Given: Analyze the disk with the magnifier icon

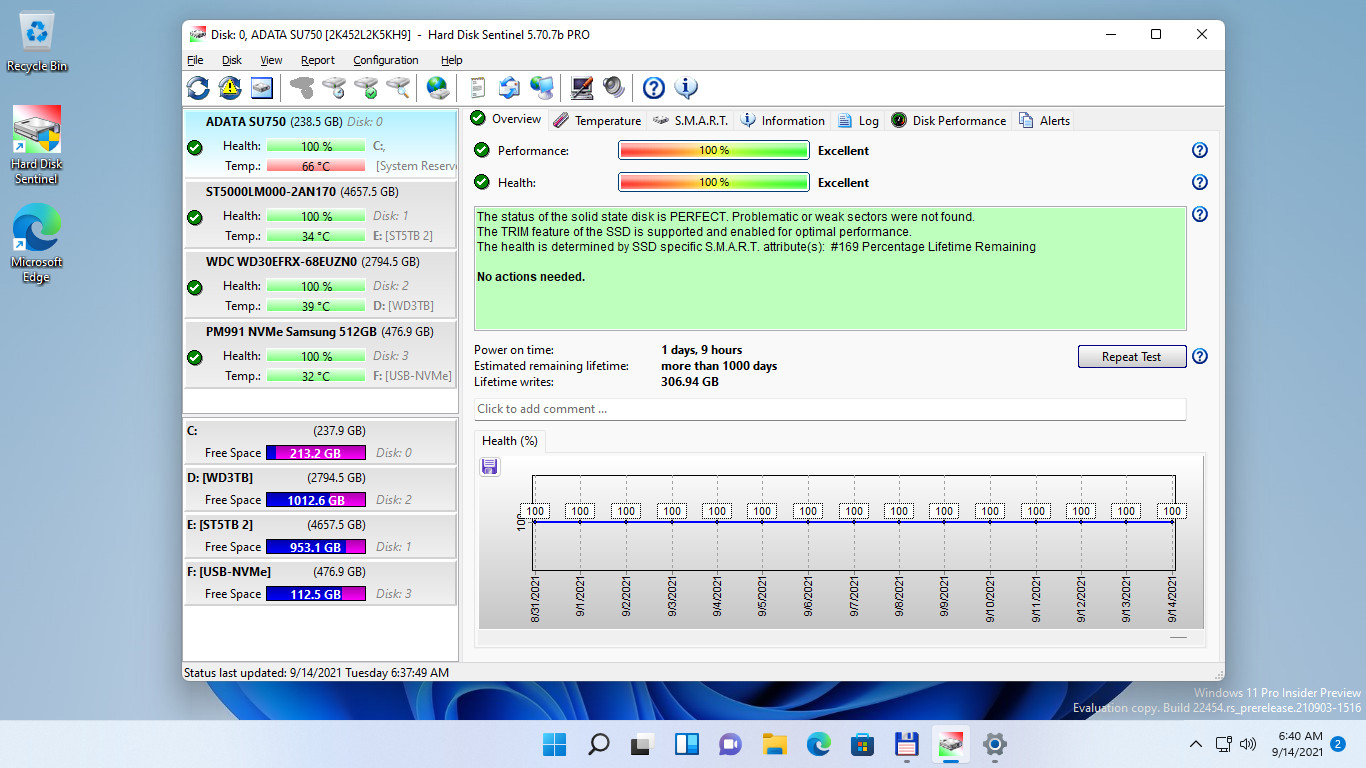Looking at the screenshot, I should click(x=396, y=88).
